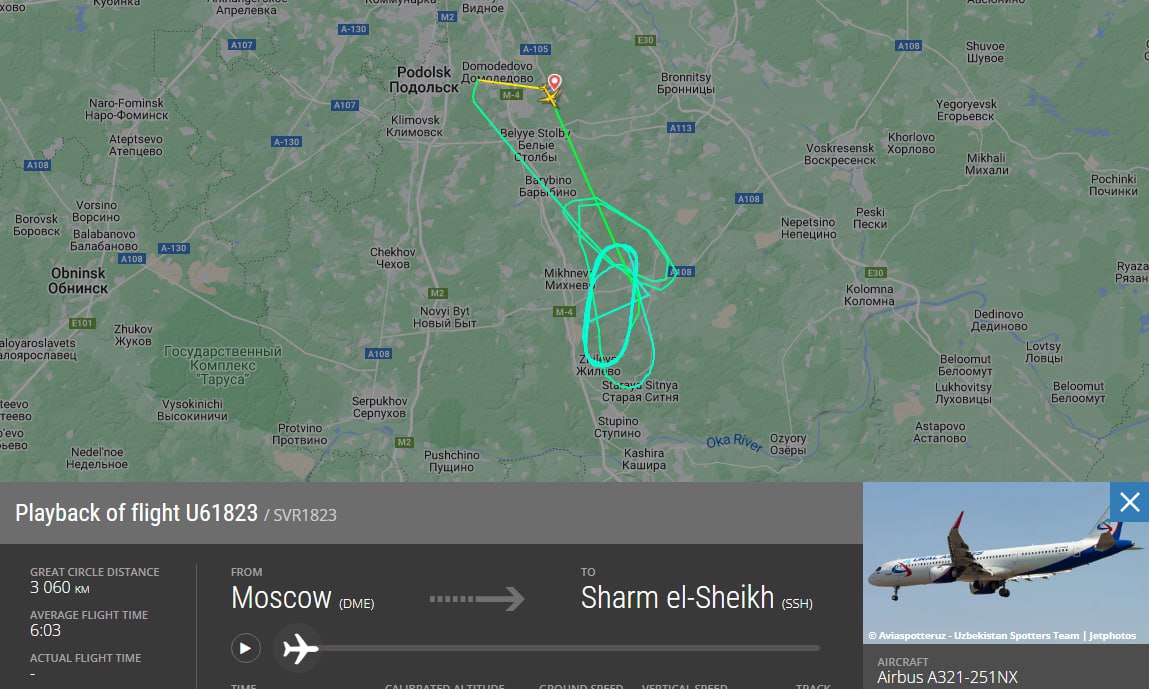The image size is (1149, 689).
Task: Click the M-4 highway shield near Domodedovo
Action: pos(511,95)
